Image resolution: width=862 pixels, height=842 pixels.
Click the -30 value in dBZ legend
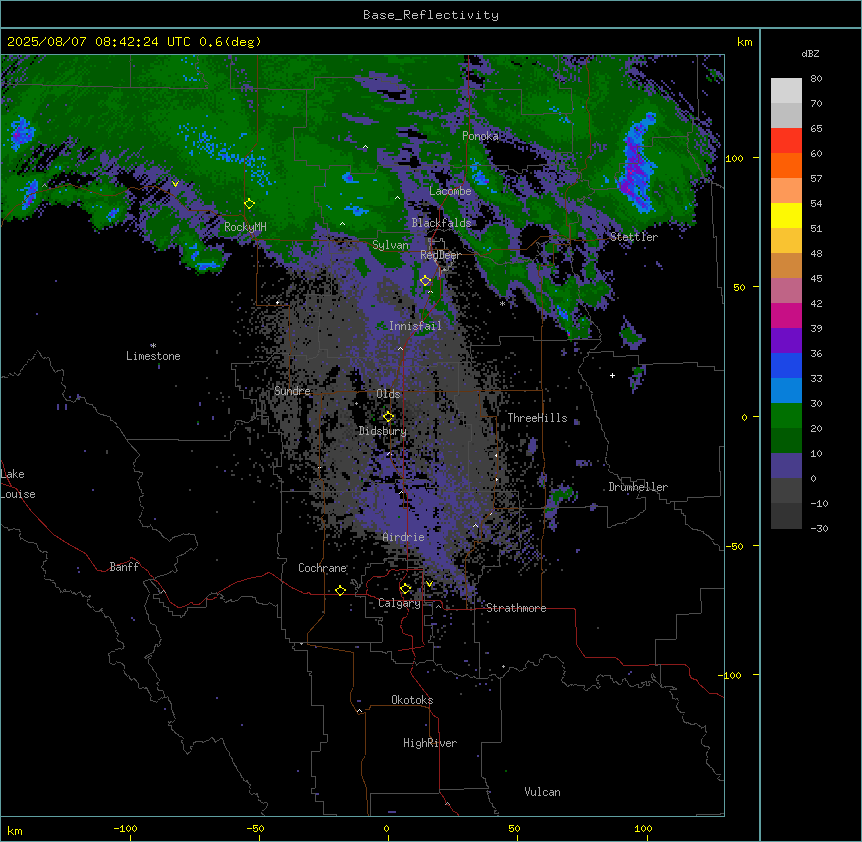coord(819,528)
